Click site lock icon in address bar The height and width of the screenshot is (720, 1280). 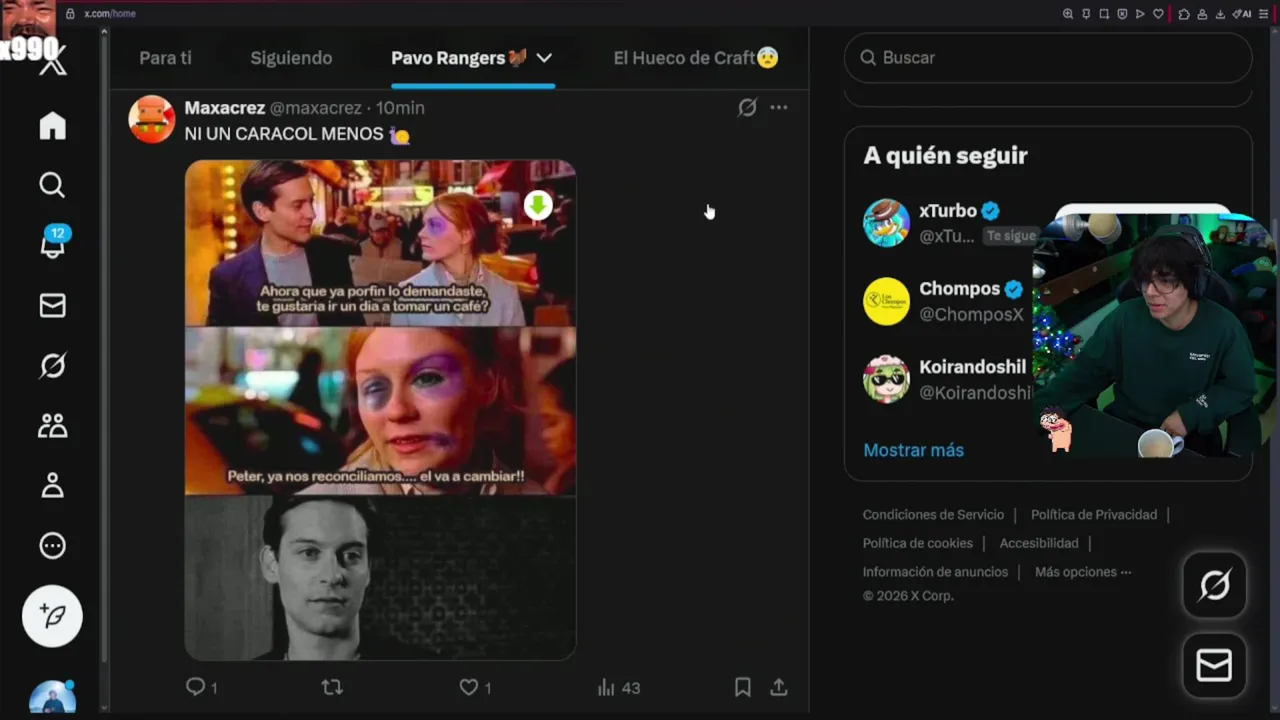pos(70,14)
